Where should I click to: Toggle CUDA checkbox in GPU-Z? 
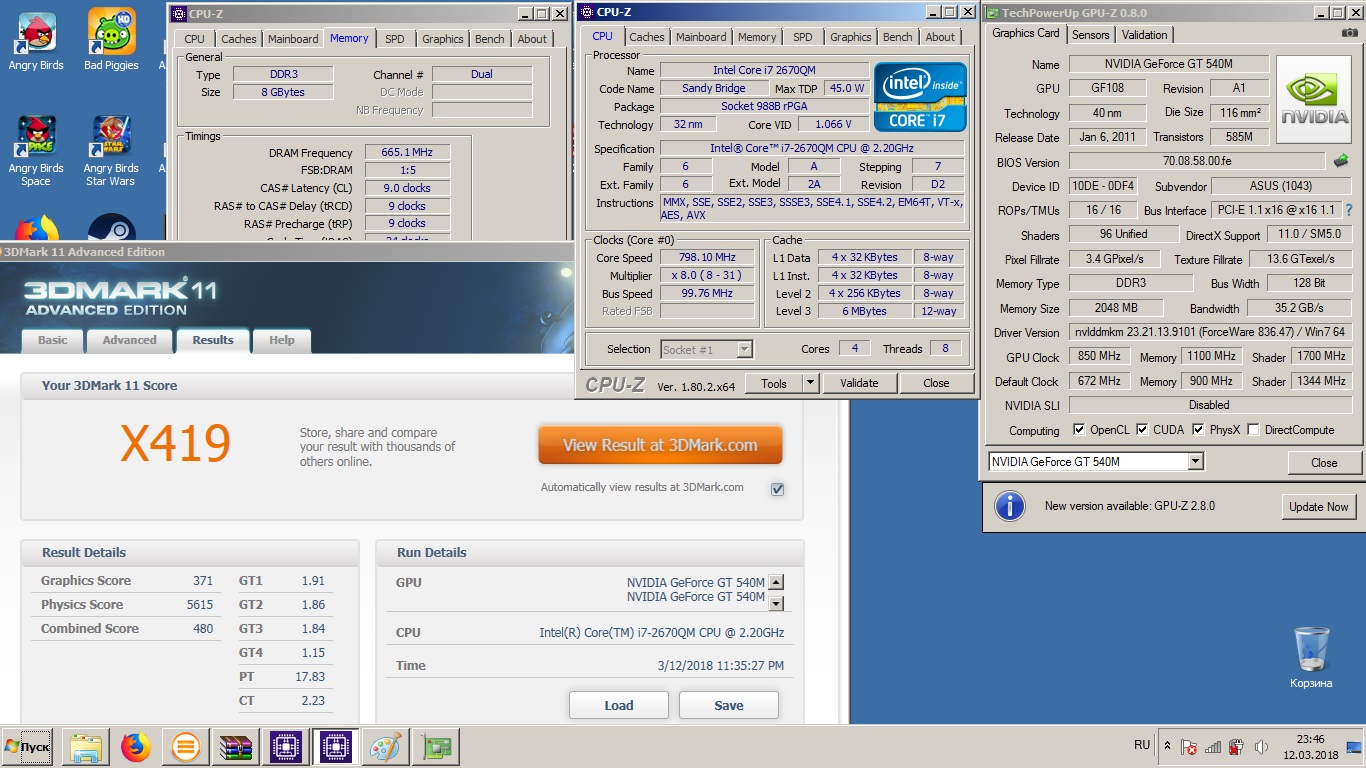pos(1143,430)
